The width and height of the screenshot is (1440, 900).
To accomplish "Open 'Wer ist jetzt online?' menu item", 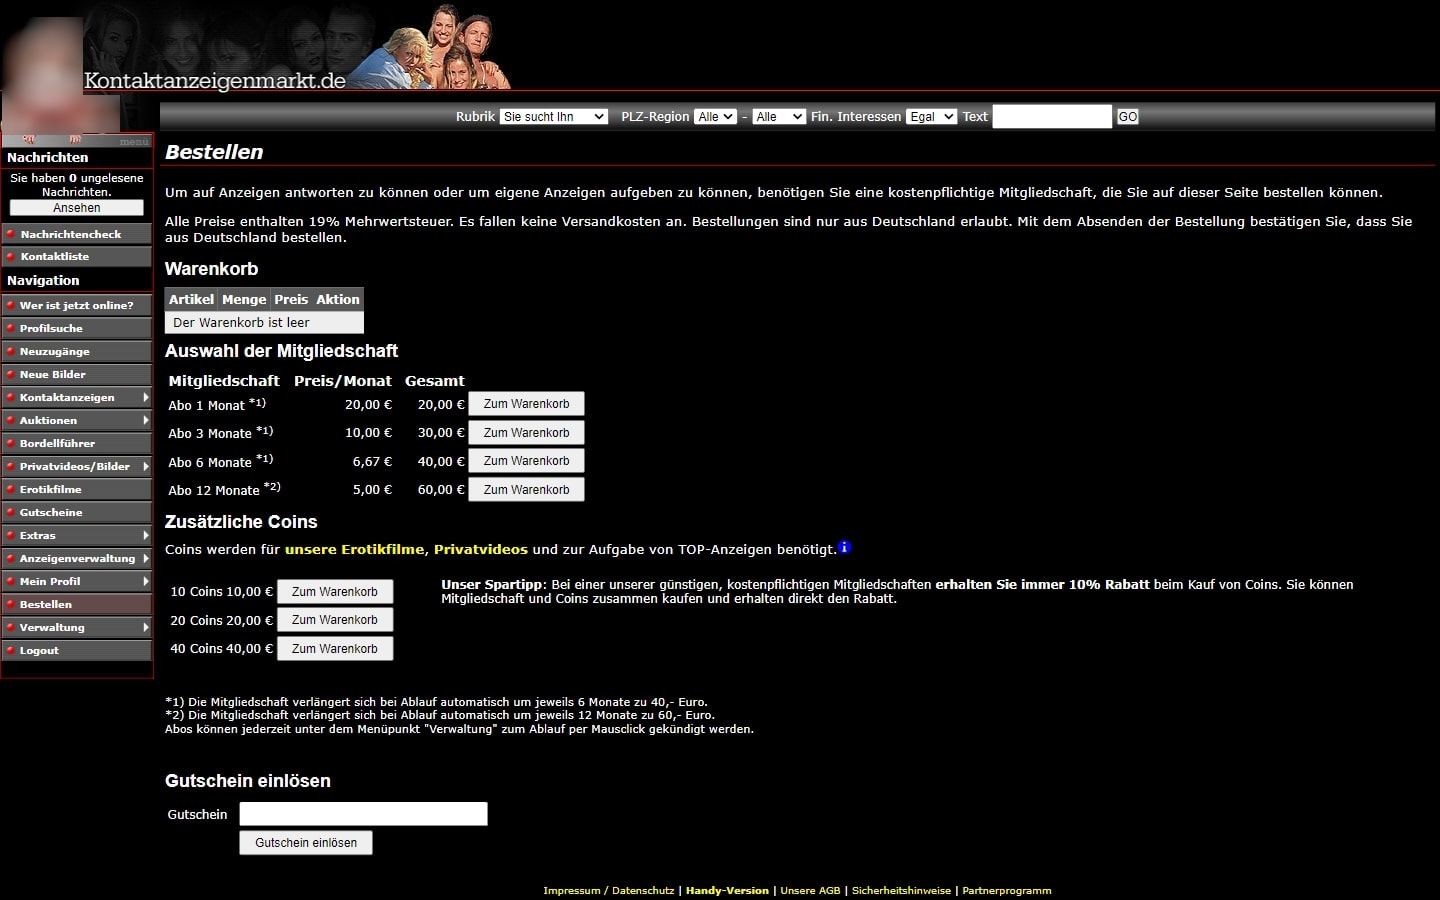I will point(76,305).
